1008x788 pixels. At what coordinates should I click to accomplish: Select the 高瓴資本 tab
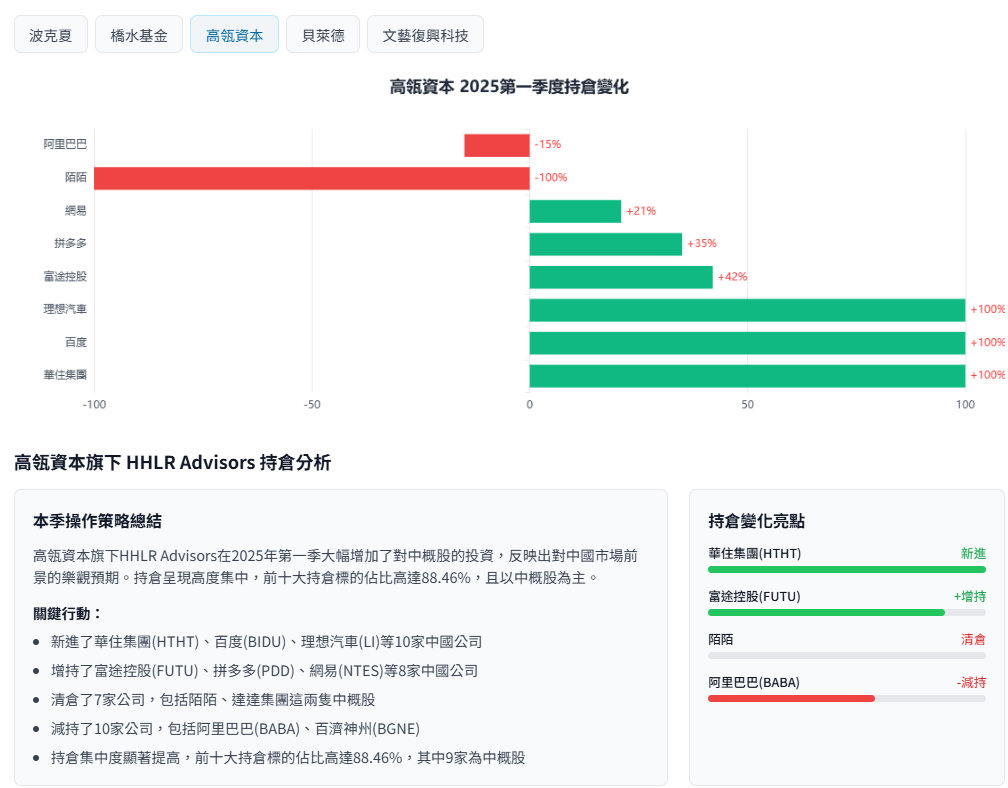(235, 35)
